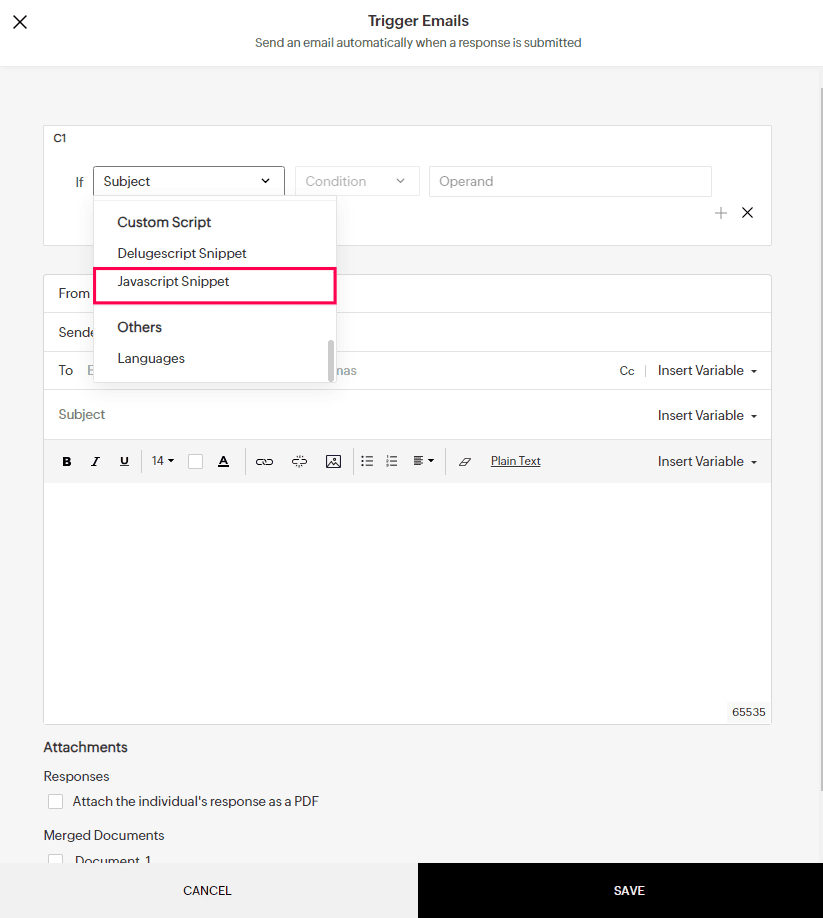Choose the font color icon
This screenshot has width=823, height=918.
(224, 461)
